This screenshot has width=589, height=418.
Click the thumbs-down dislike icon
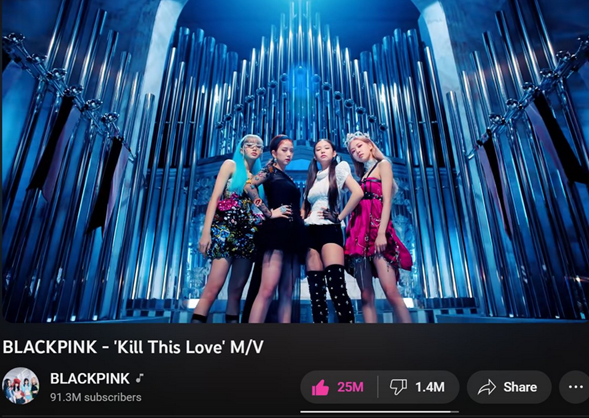(x=398, y=387)
